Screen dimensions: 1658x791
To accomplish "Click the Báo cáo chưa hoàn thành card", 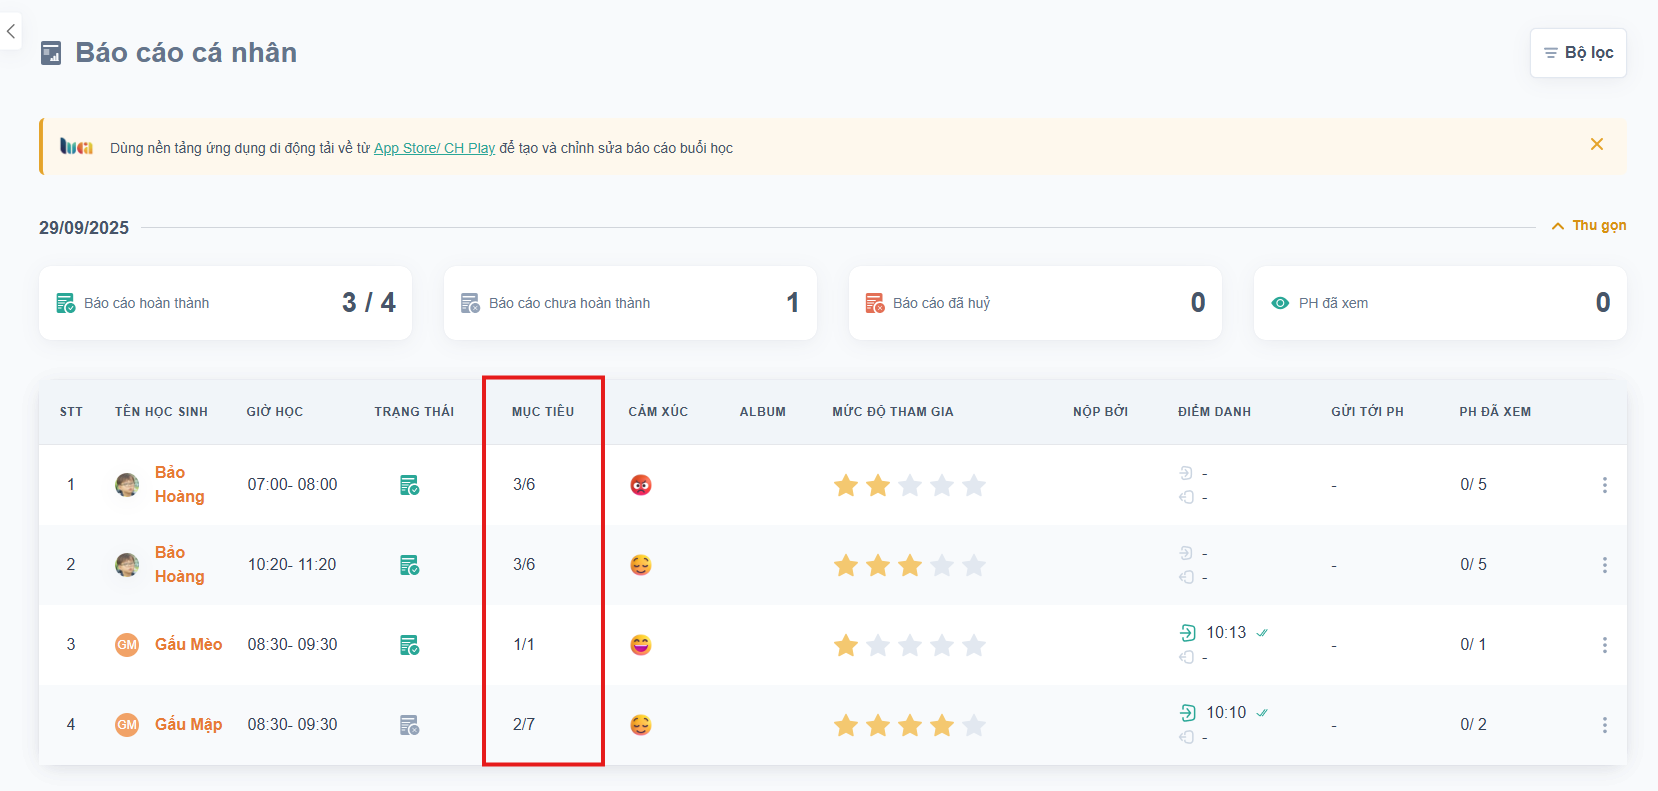I will tap(630, 303).
